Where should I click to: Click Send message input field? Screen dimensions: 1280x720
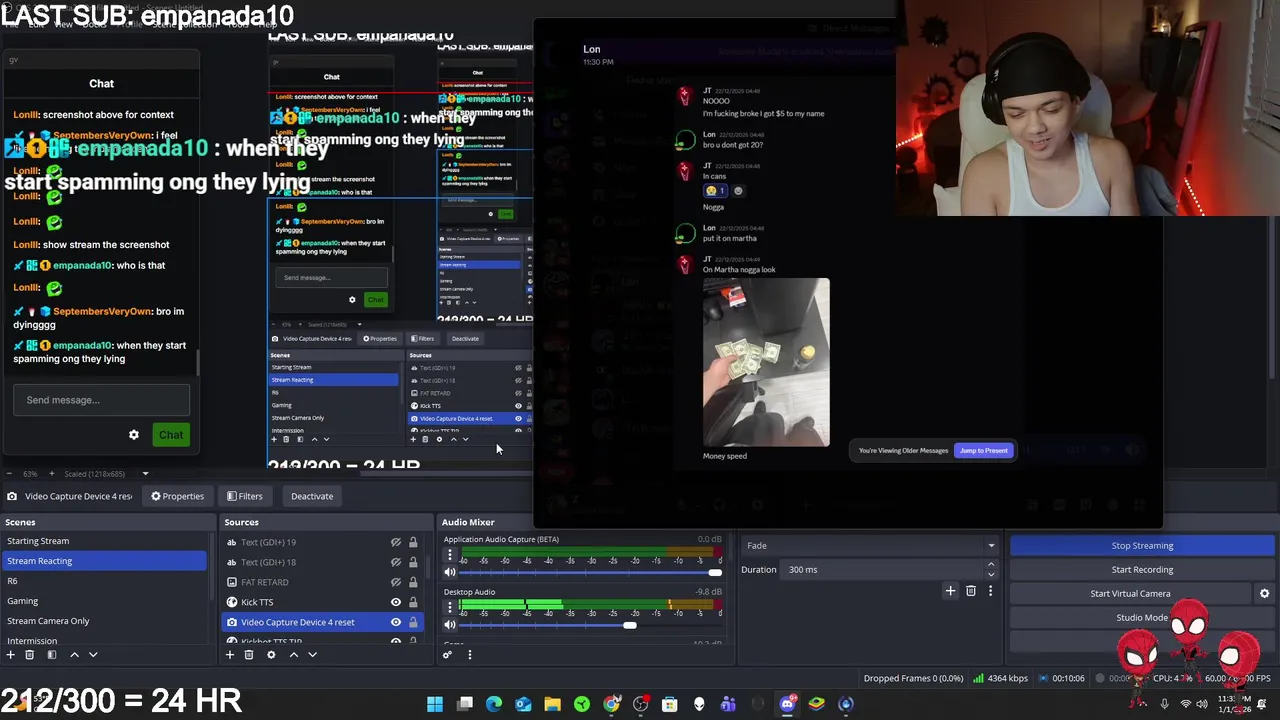coord(101,400)
